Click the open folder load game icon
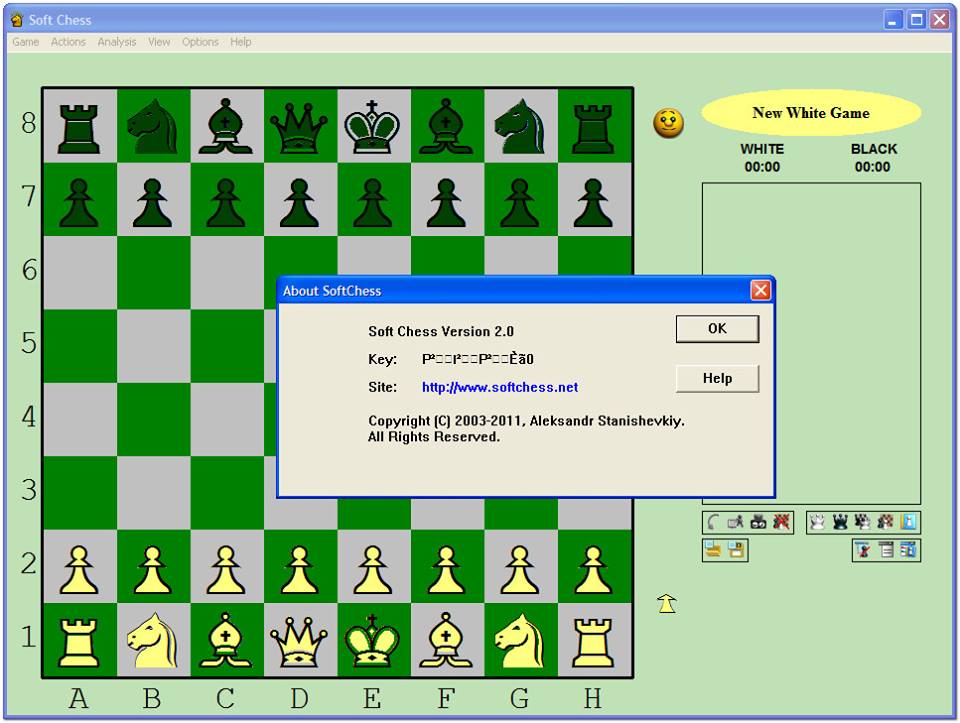 713,550
